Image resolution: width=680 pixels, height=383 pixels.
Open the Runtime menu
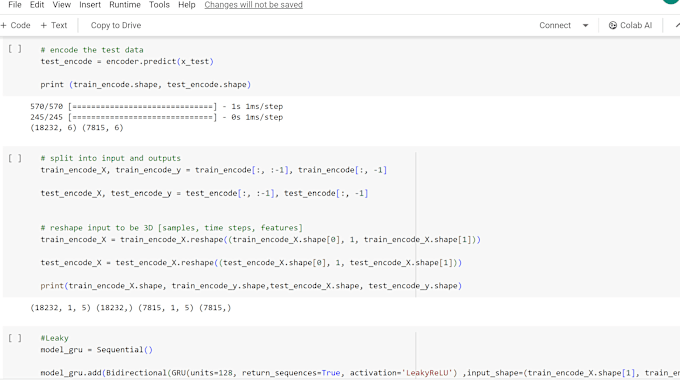pyautogui.click(x=125, y=5)
